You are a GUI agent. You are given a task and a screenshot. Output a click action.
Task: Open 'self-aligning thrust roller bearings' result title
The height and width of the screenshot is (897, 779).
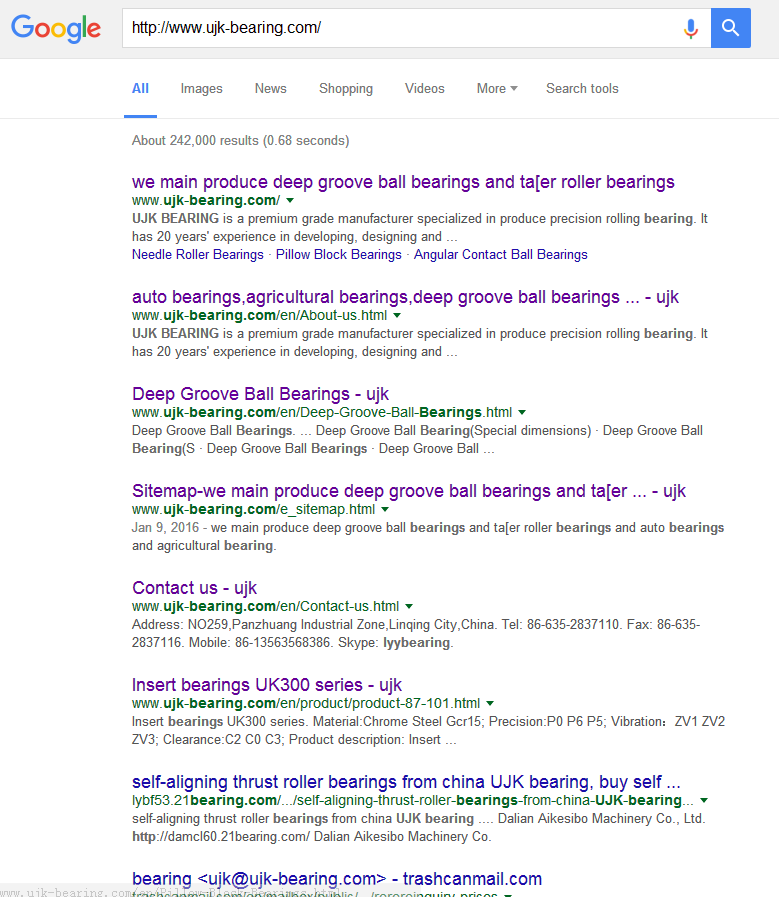(406, 781)
